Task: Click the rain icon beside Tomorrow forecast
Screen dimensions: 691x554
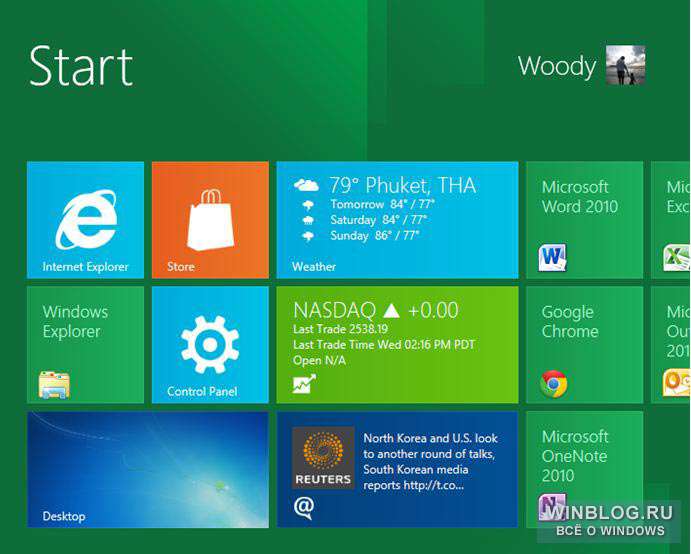Action: 308,205
